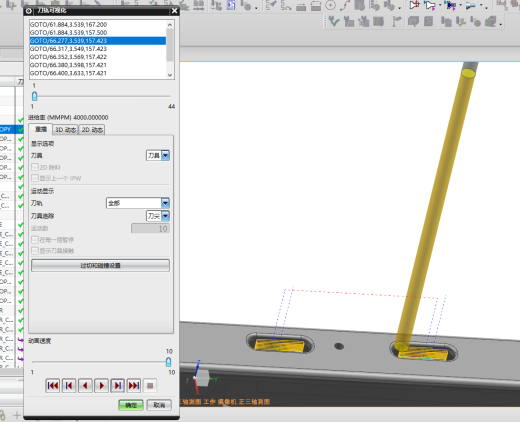Expand the 刀轨 motion display dropdown
The width and height of the screenshot is (520, 422).
138,203
